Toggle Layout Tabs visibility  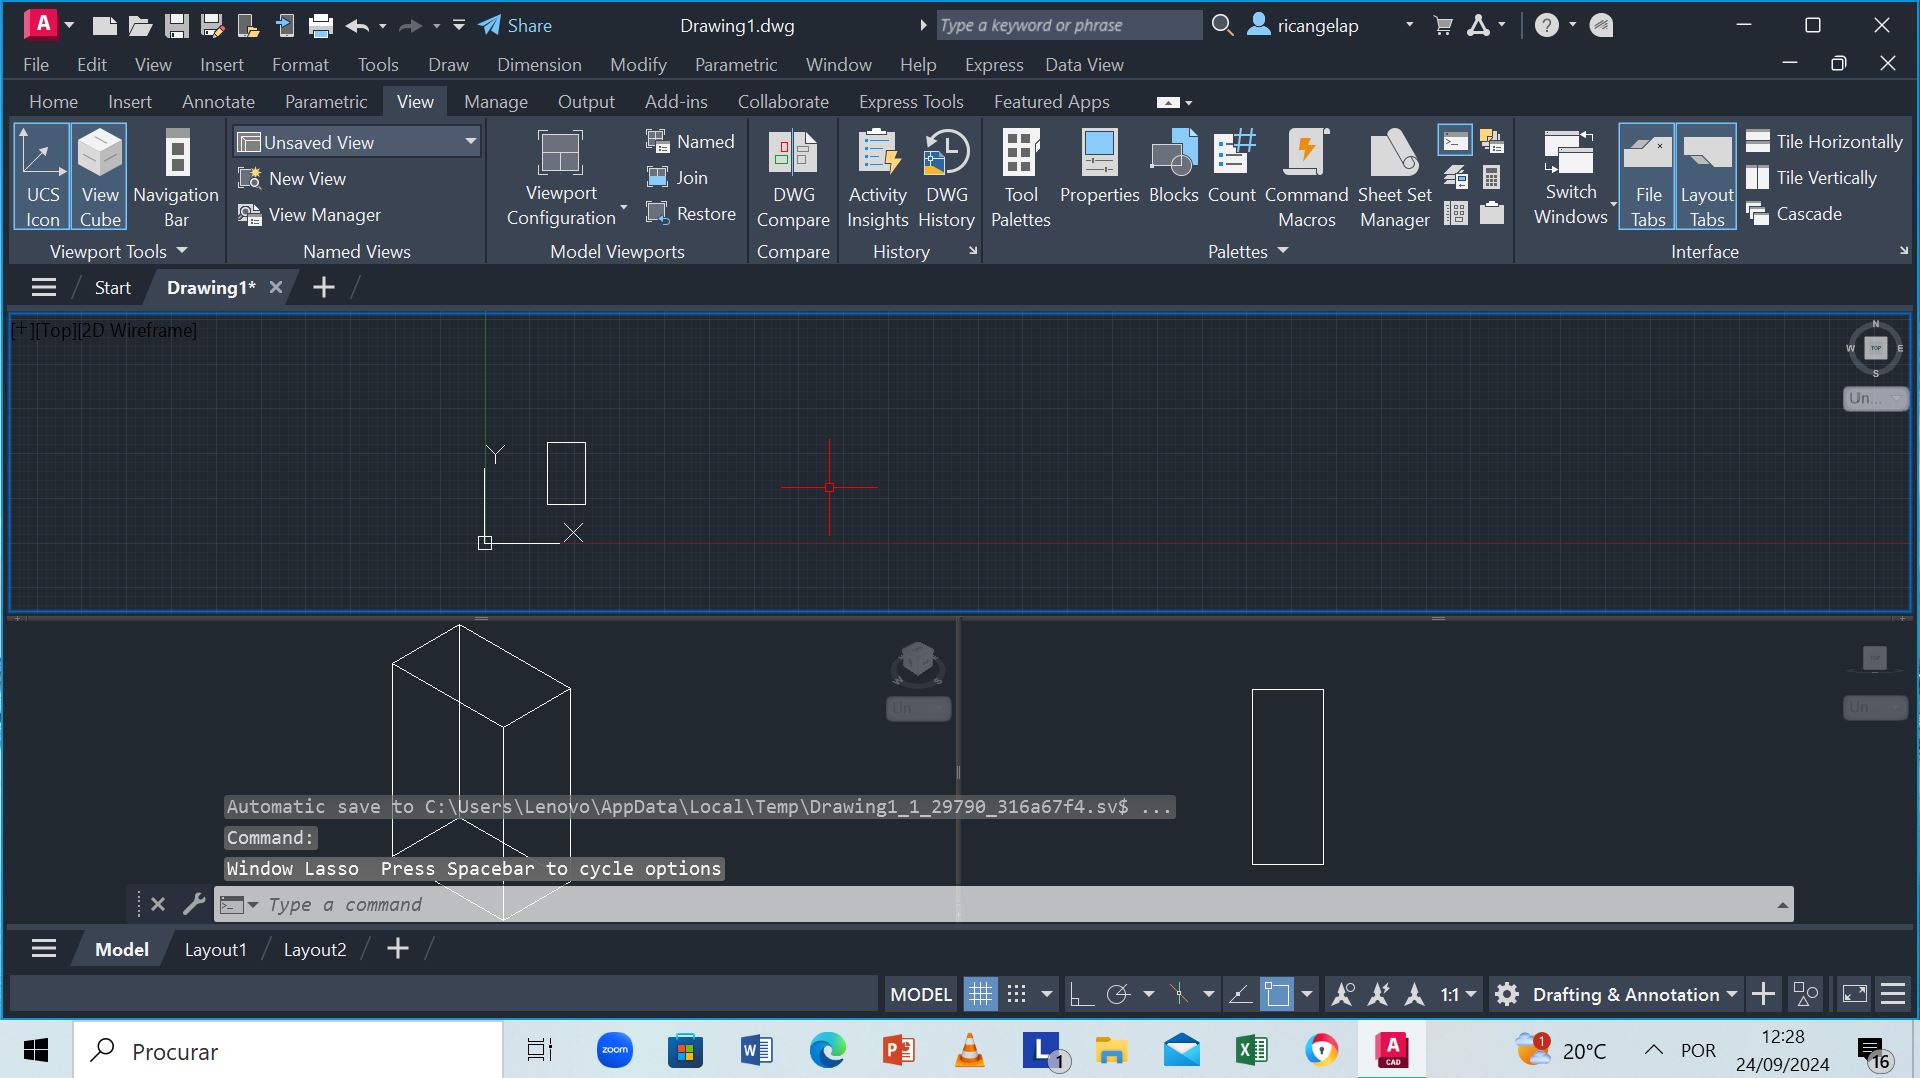(x=1706, y=177)
